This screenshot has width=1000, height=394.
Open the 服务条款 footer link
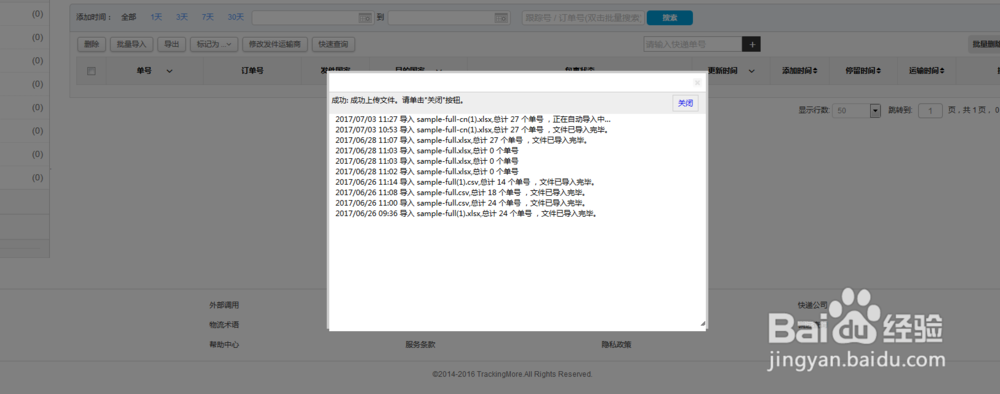[420, 344]
